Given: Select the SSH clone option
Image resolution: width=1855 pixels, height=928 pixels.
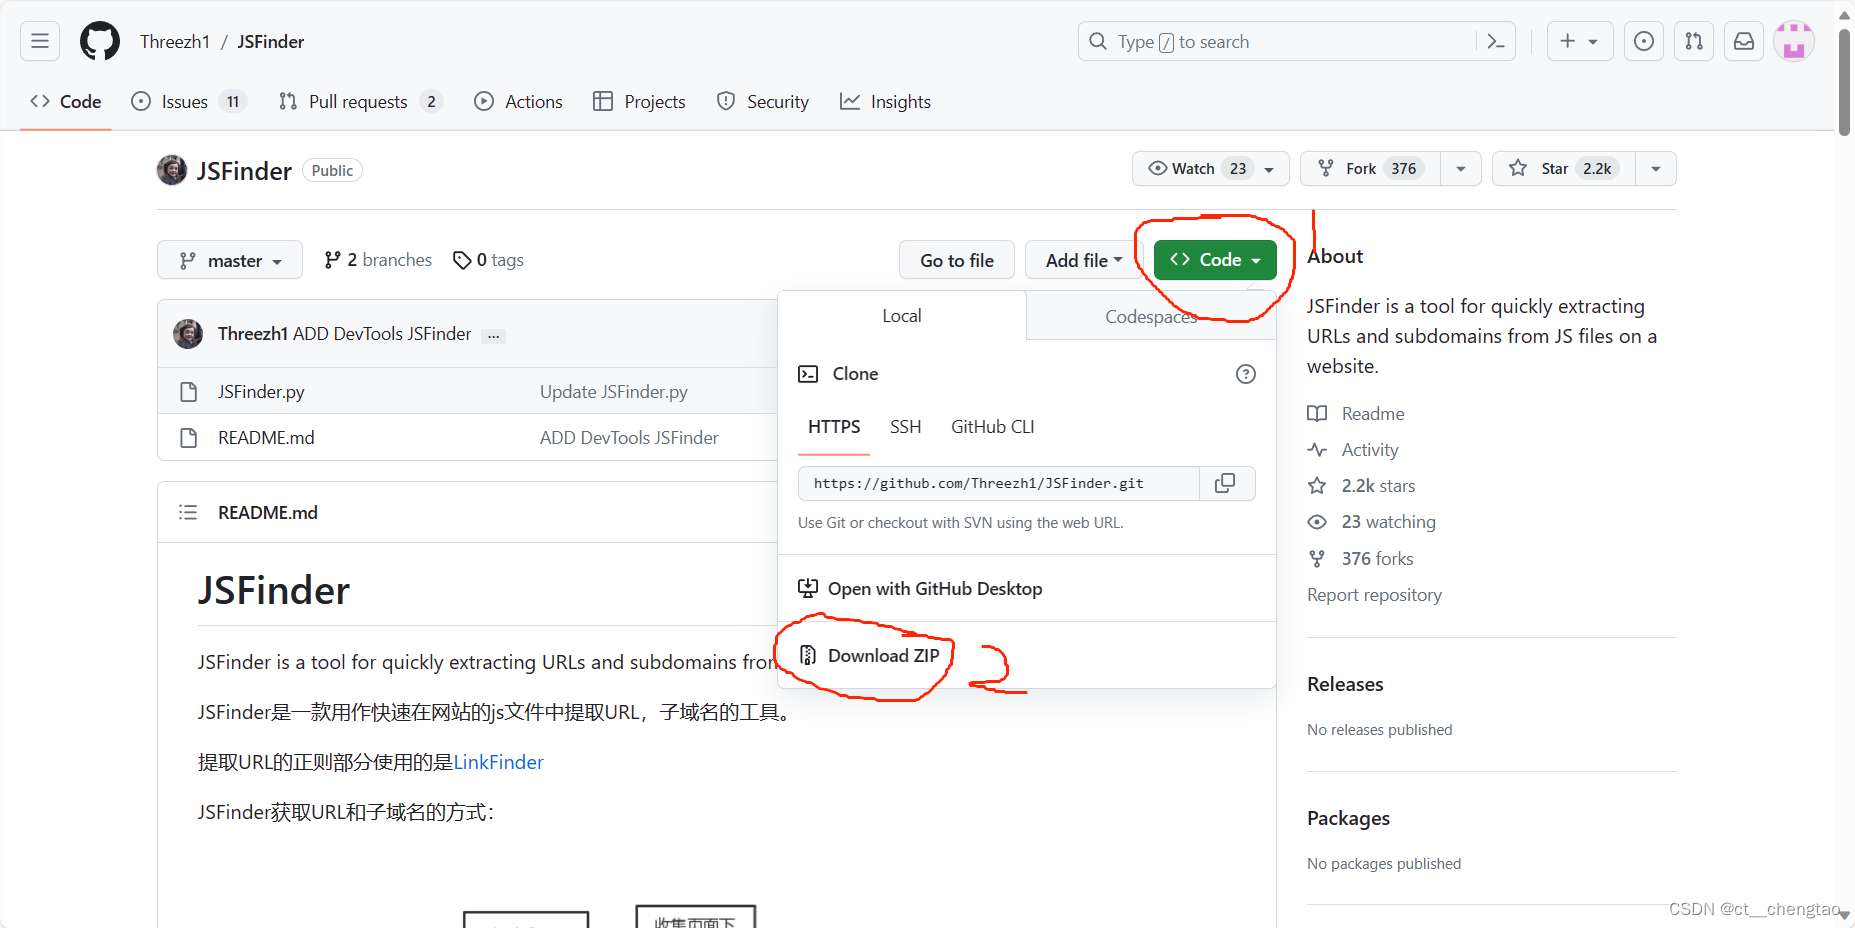Looking at the screenshot, I should [x=905, y=427].
